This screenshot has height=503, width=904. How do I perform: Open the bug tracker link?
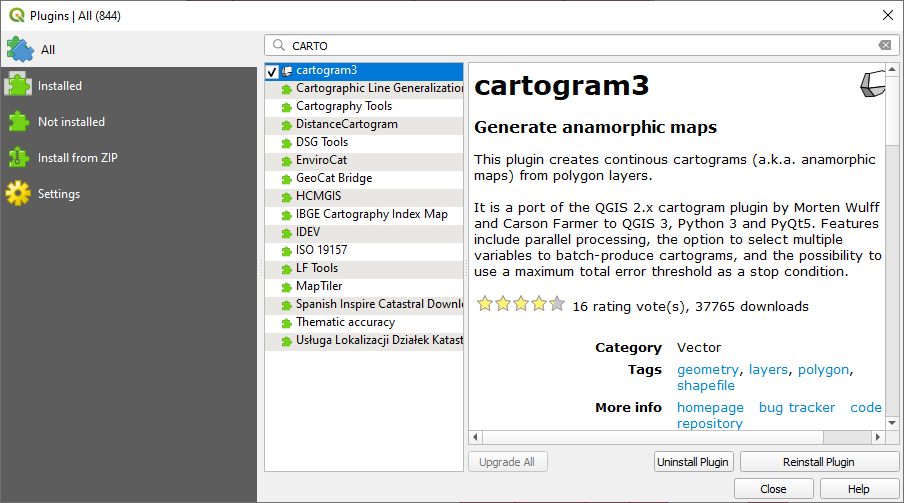[796, 407]
